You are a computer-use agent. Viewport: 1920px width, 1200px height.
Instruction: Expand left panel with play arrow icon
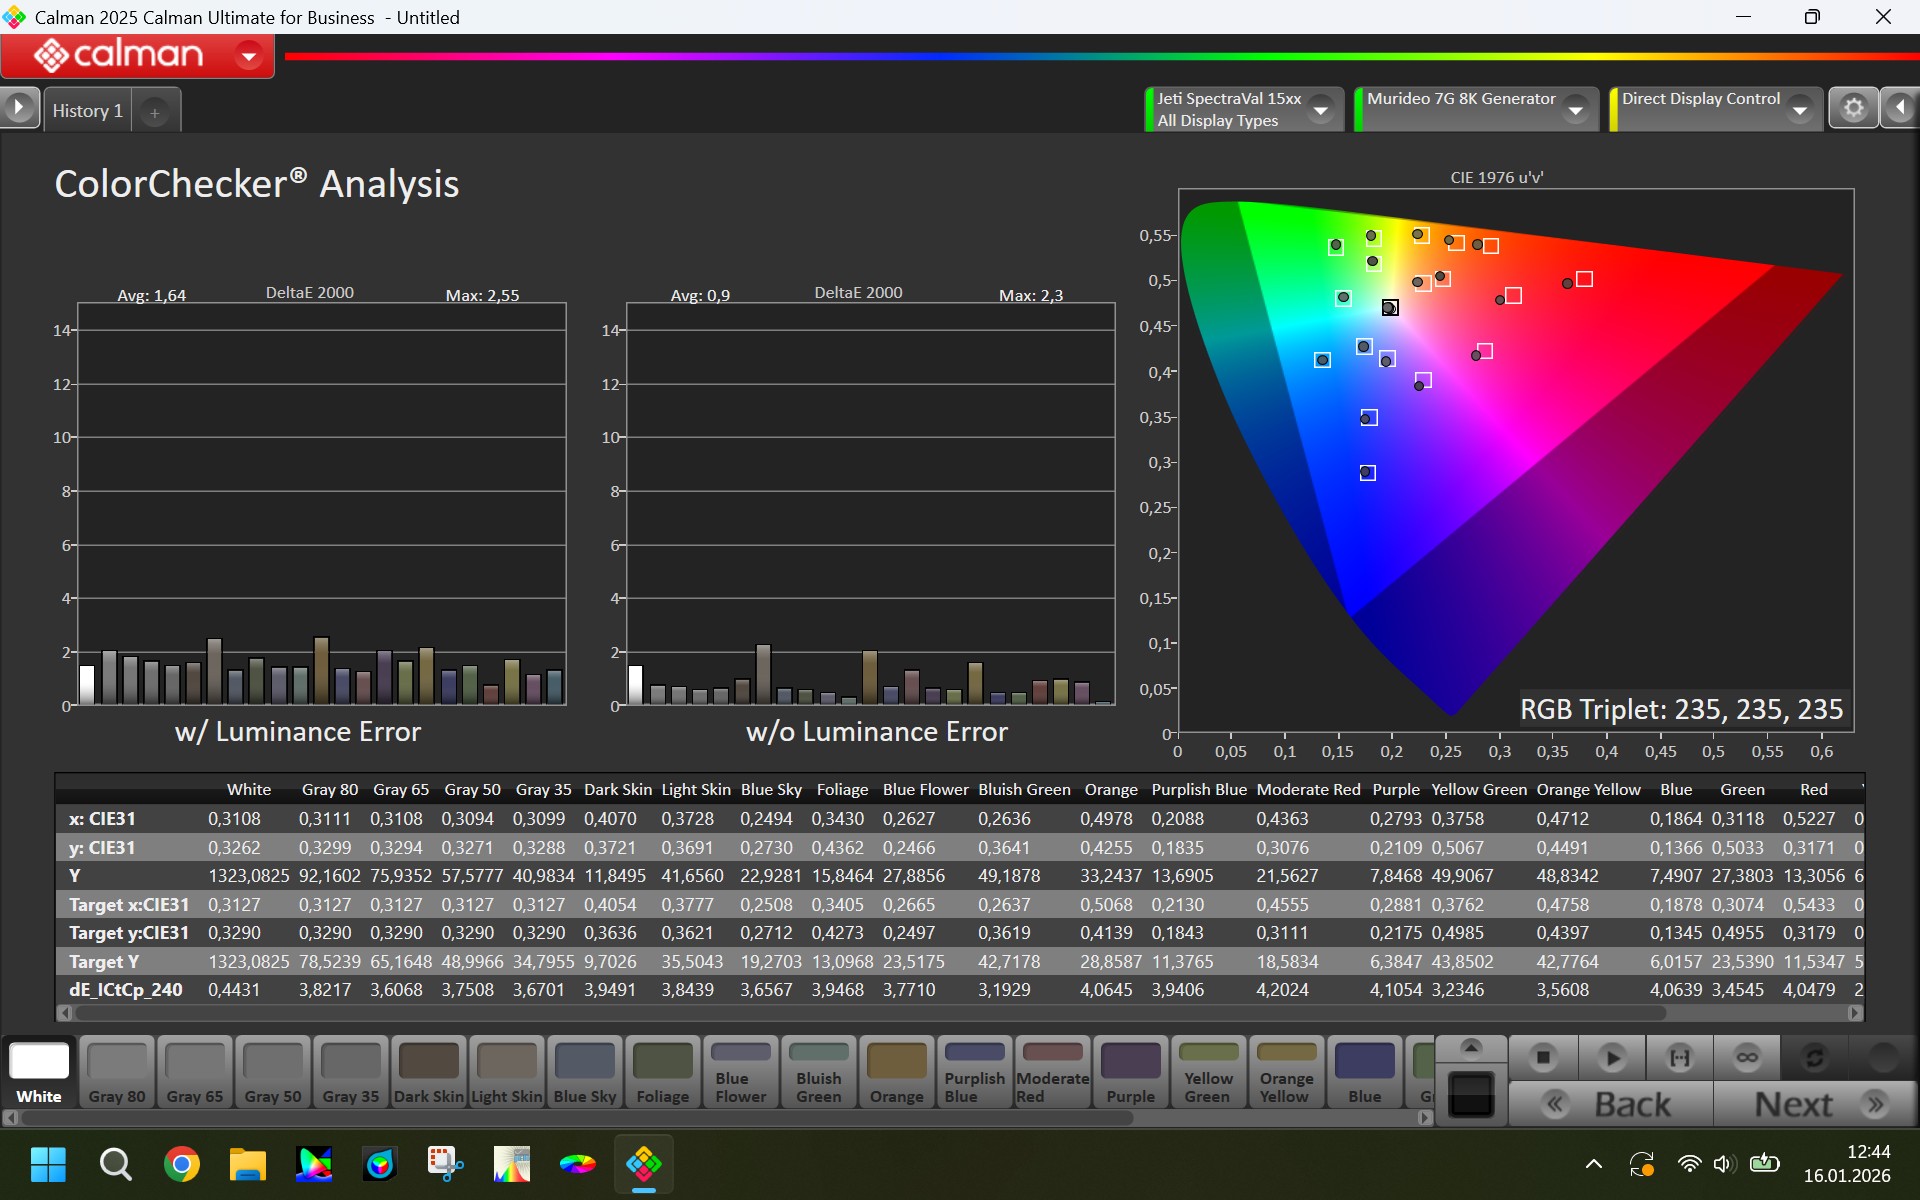click(x=19, y=108)
